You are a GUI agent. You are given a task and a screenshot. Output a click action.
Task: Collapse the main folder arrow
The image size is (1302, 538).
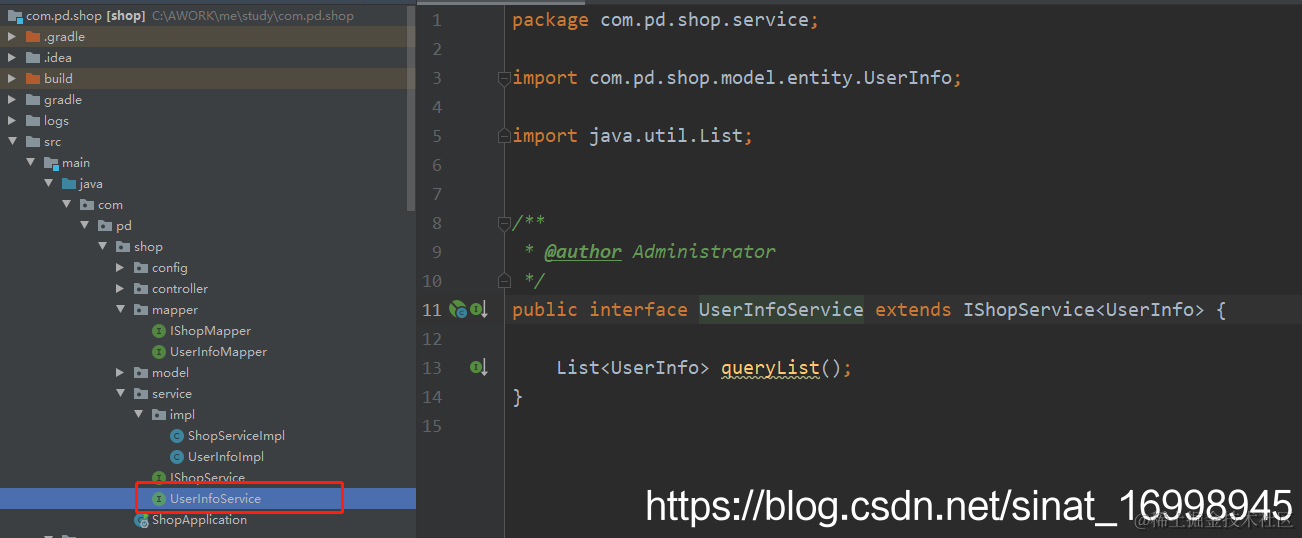point(30,163)
